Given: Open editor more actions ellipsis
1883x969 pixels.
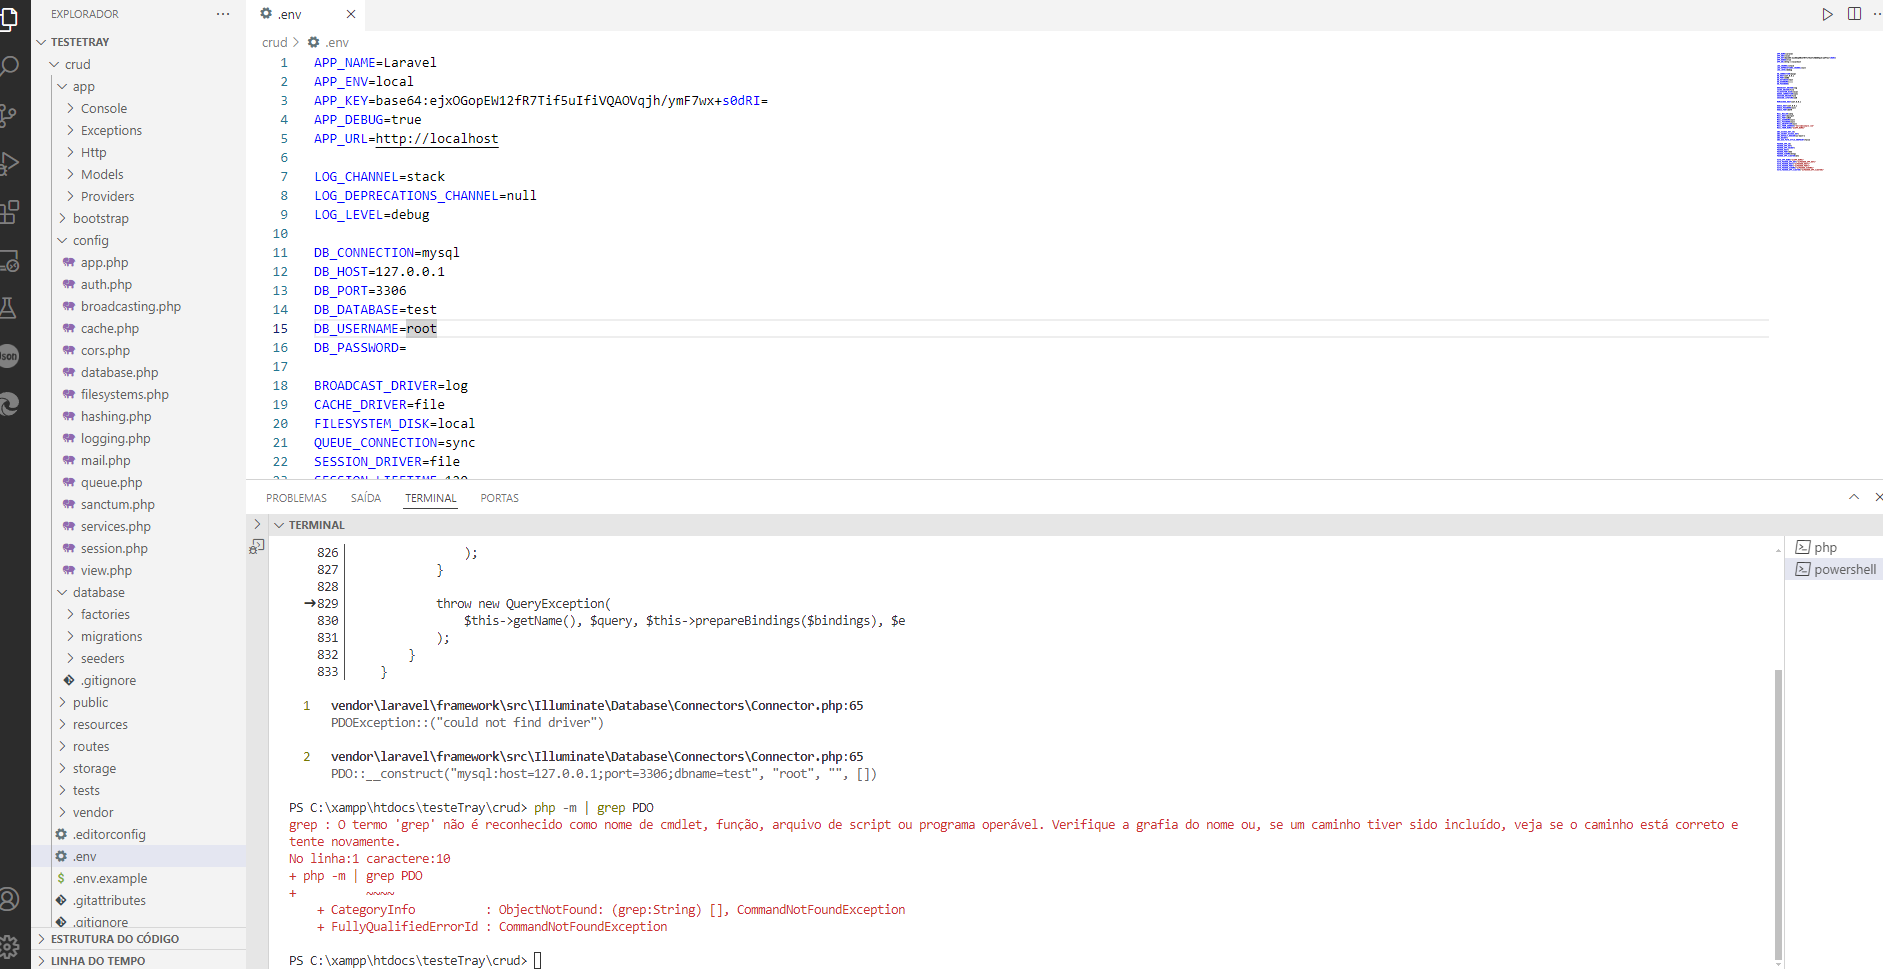Looking at the screenshot, I should click(x=1877, y=14).
